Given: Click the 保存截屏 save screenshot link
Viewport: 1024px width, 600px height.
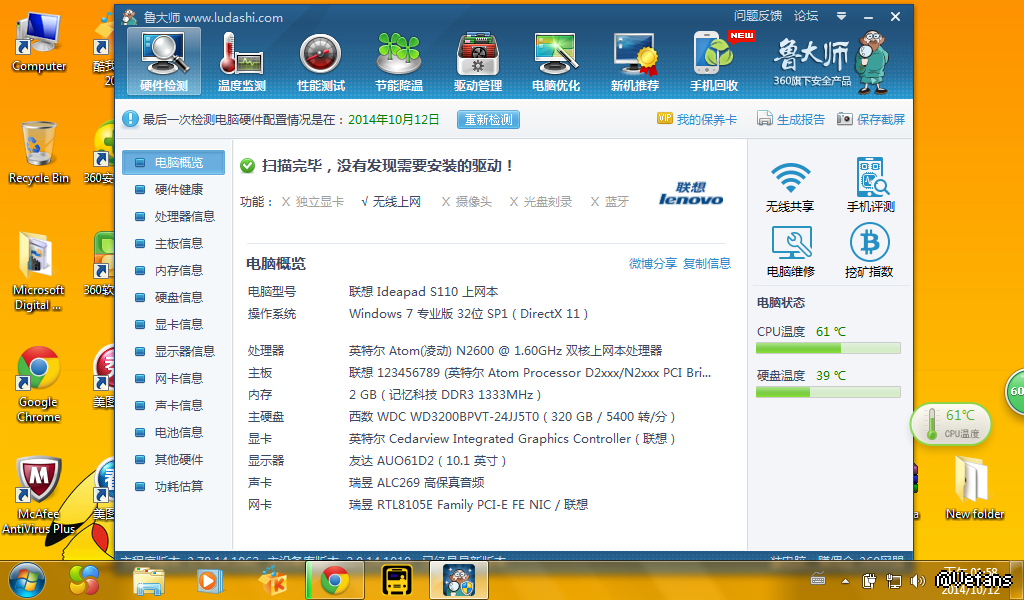Looking at the screenshot, I should tap(871, 120).
